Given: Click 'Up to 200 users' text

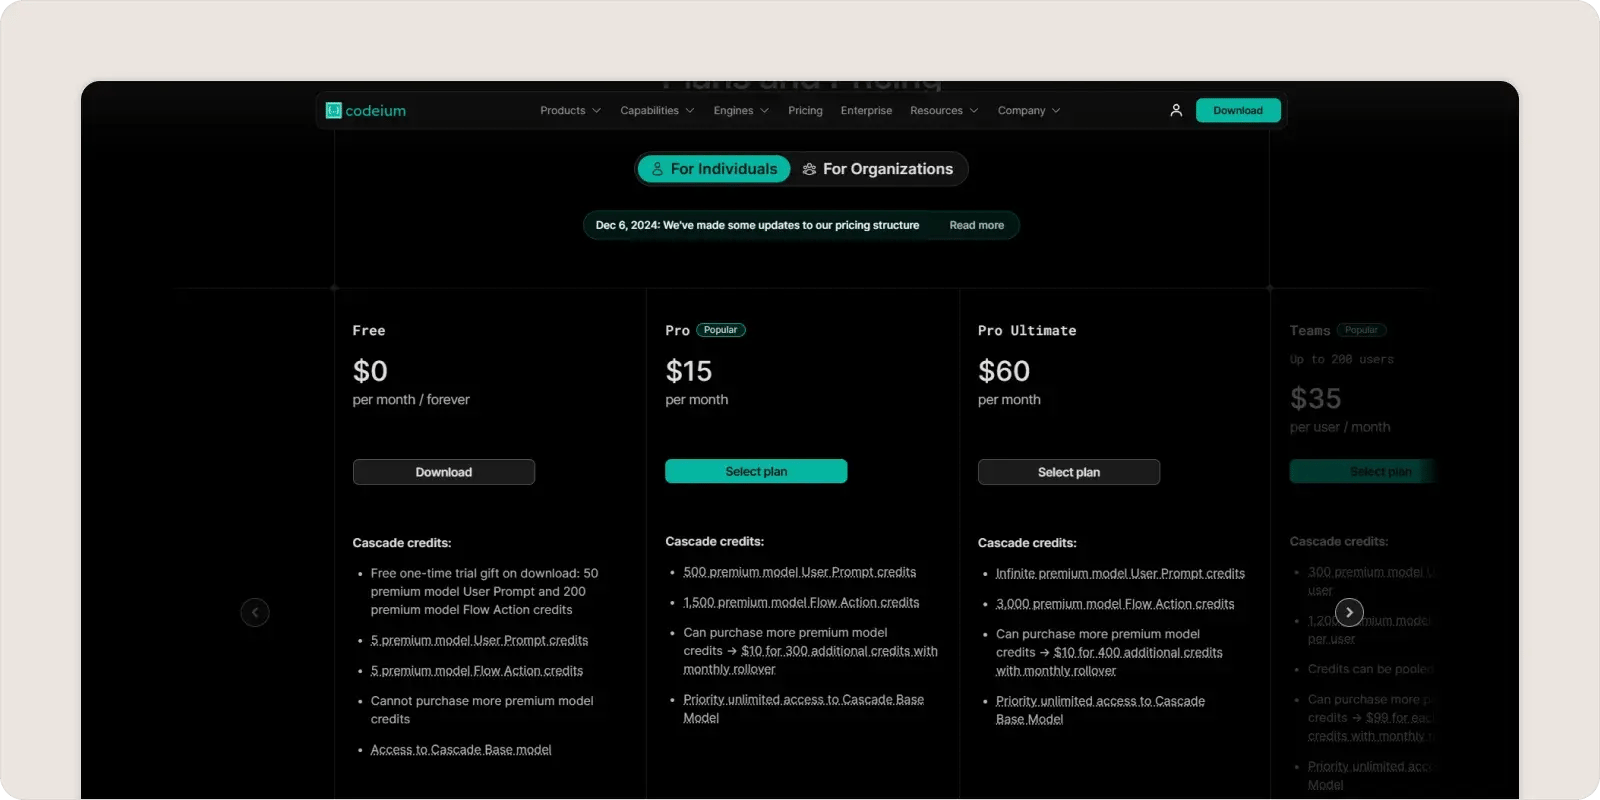Looking at the screenshot, I should 1341,359.
